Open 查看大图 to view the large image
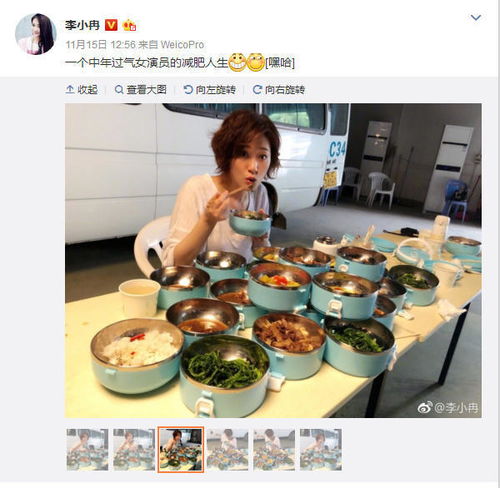The height and width of the screenshot is (488, 500). [x=140, y=89]
